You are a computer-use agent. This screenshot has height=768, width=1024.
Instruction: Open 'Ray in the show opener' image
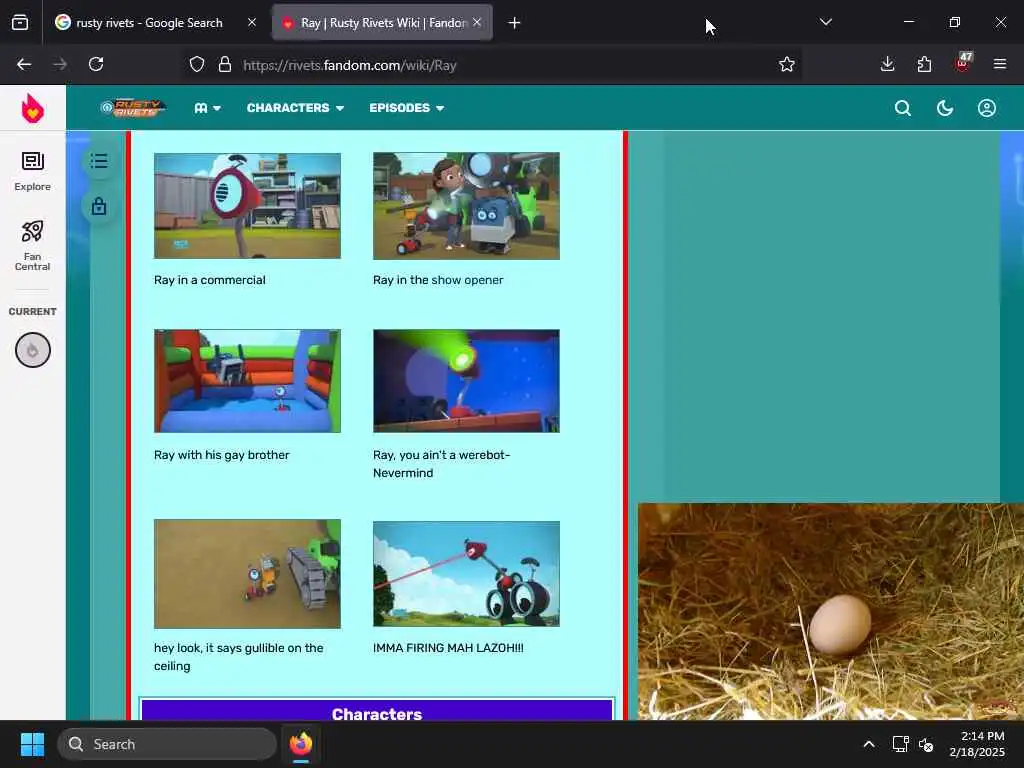[x=466, y=206]
